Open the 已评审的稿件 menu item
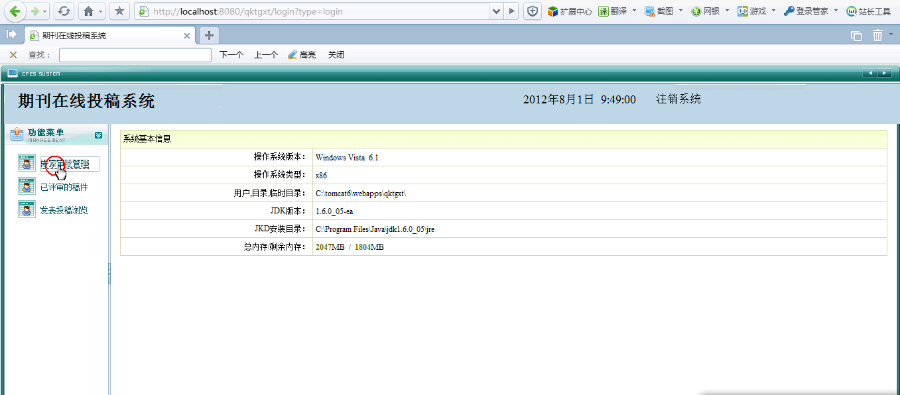The width and height of the screenshot is (900, 395). [64, 187]
